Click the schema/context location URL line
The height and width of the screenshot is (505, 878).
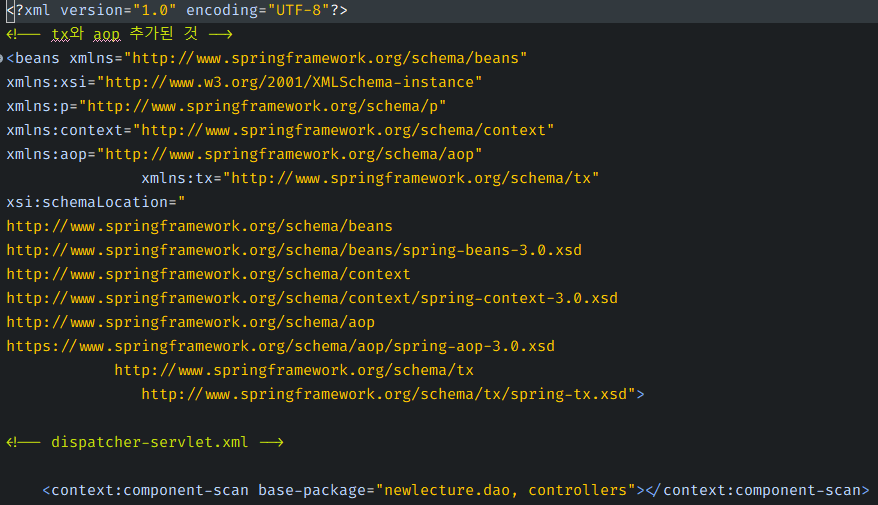pyautogui.click(x=208, y=274)
